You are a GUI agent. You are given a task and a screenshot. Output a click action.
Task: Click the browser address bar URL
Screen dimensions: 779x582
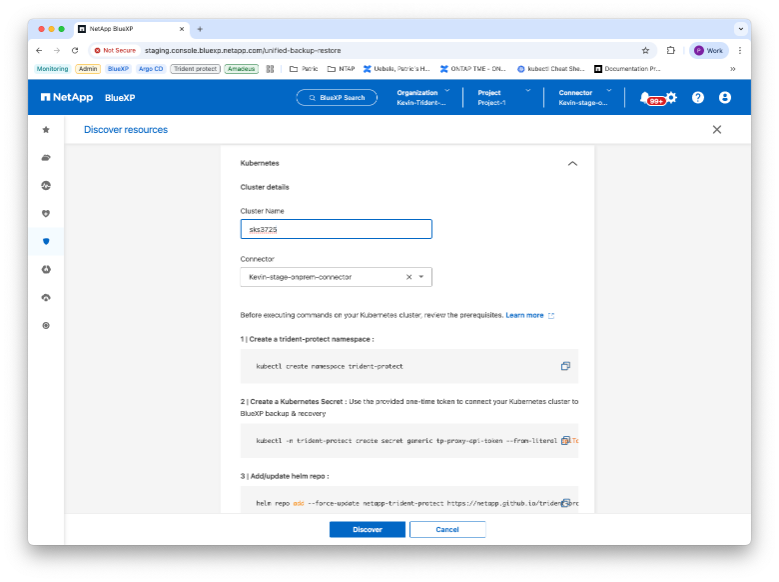(x=242, y=50)
